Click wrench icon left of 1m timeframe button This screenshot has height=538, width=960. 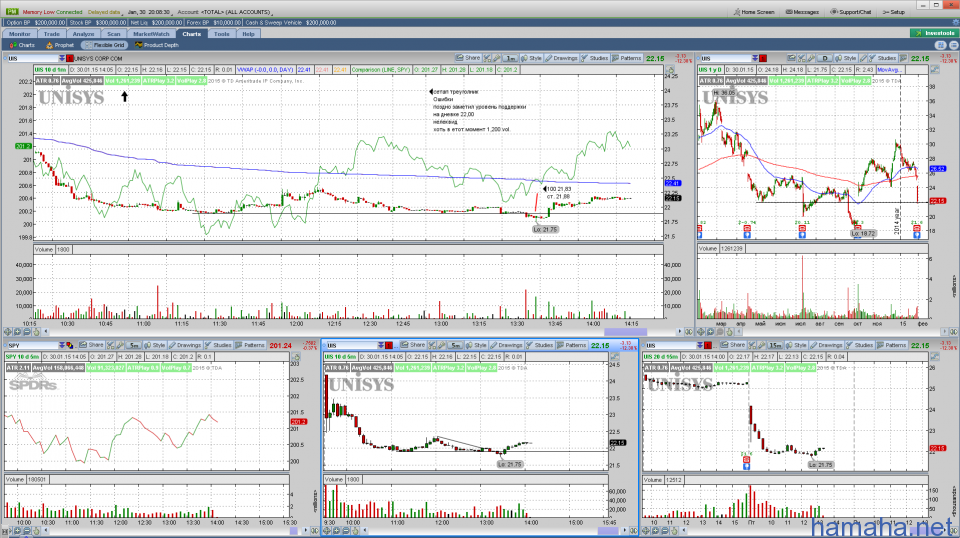coord(497,58)
